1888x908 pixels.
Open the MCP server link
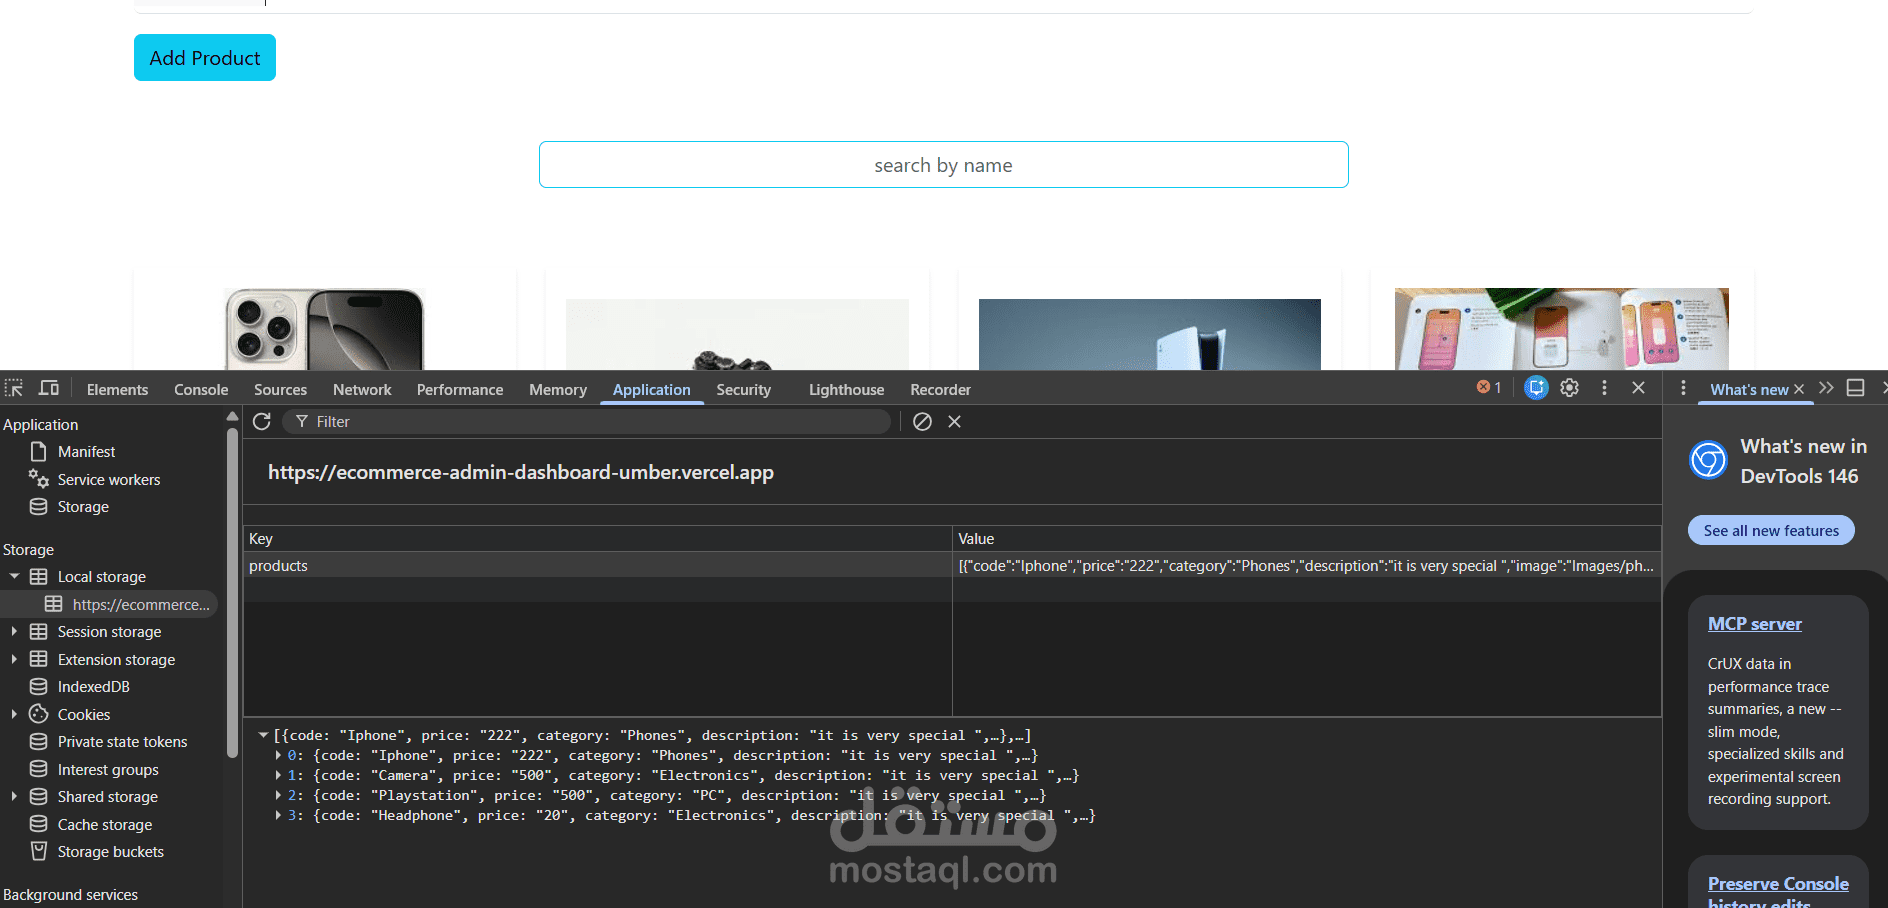point(1755,624)
